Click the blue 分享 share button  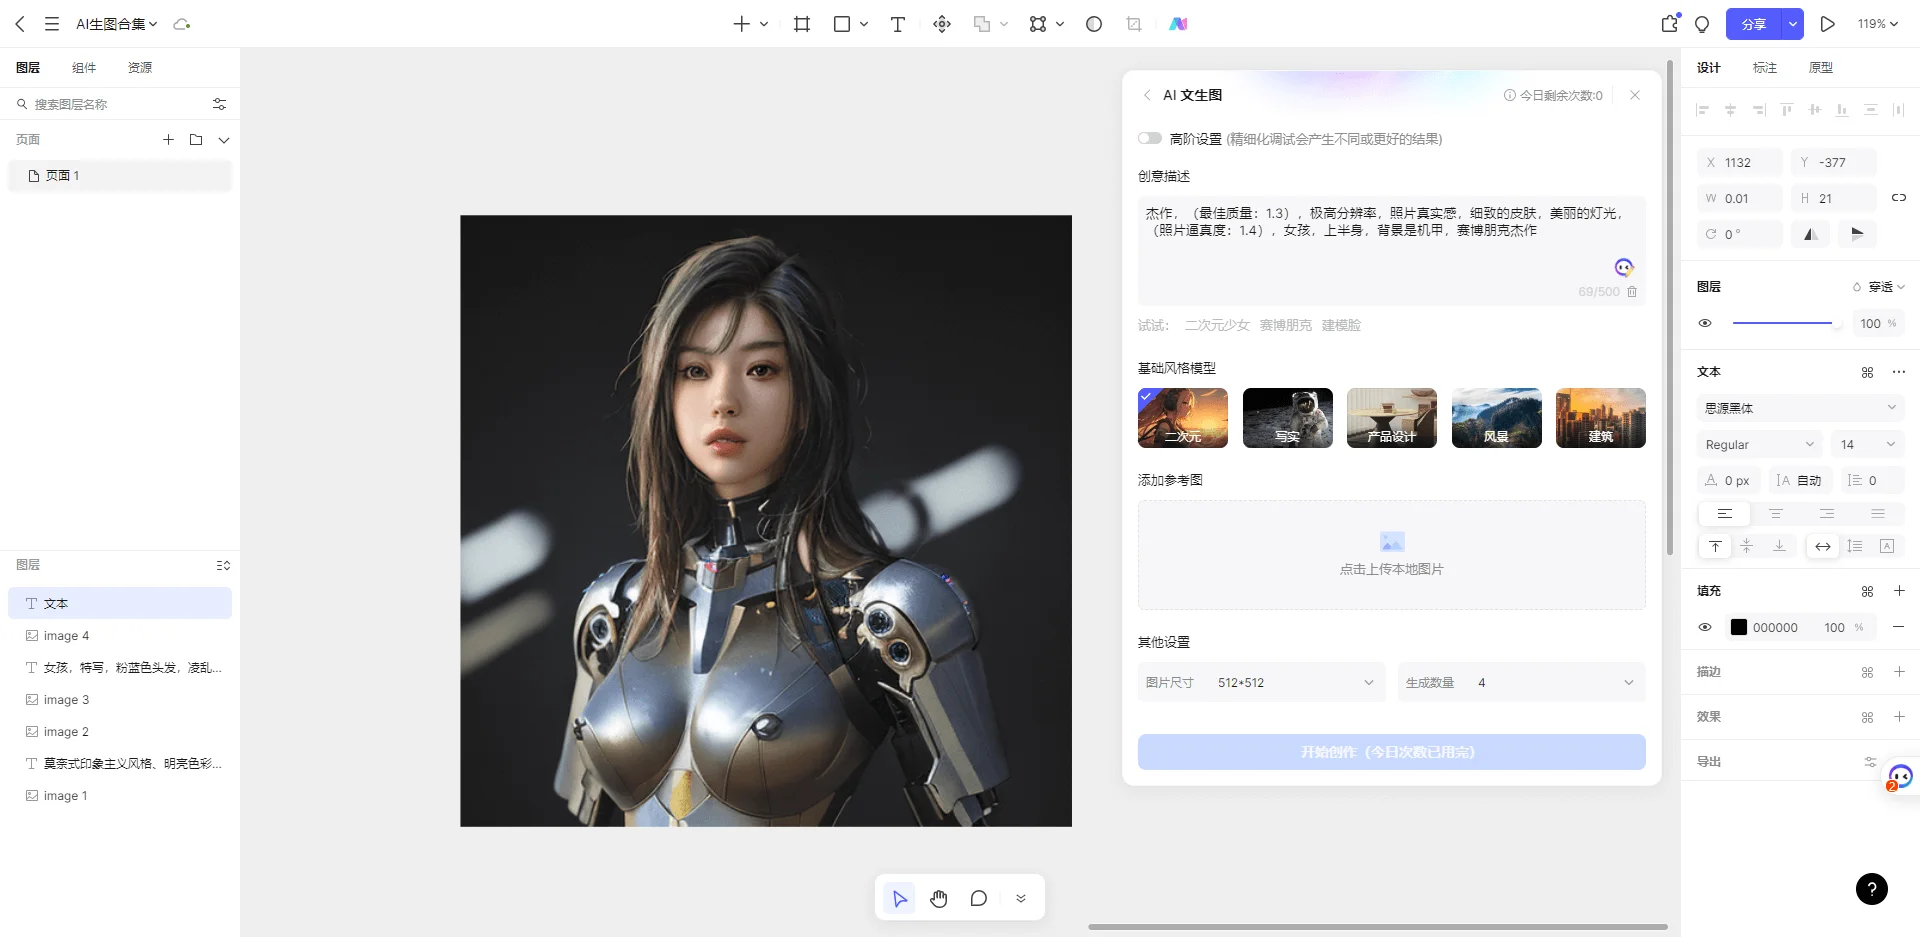1754,24
